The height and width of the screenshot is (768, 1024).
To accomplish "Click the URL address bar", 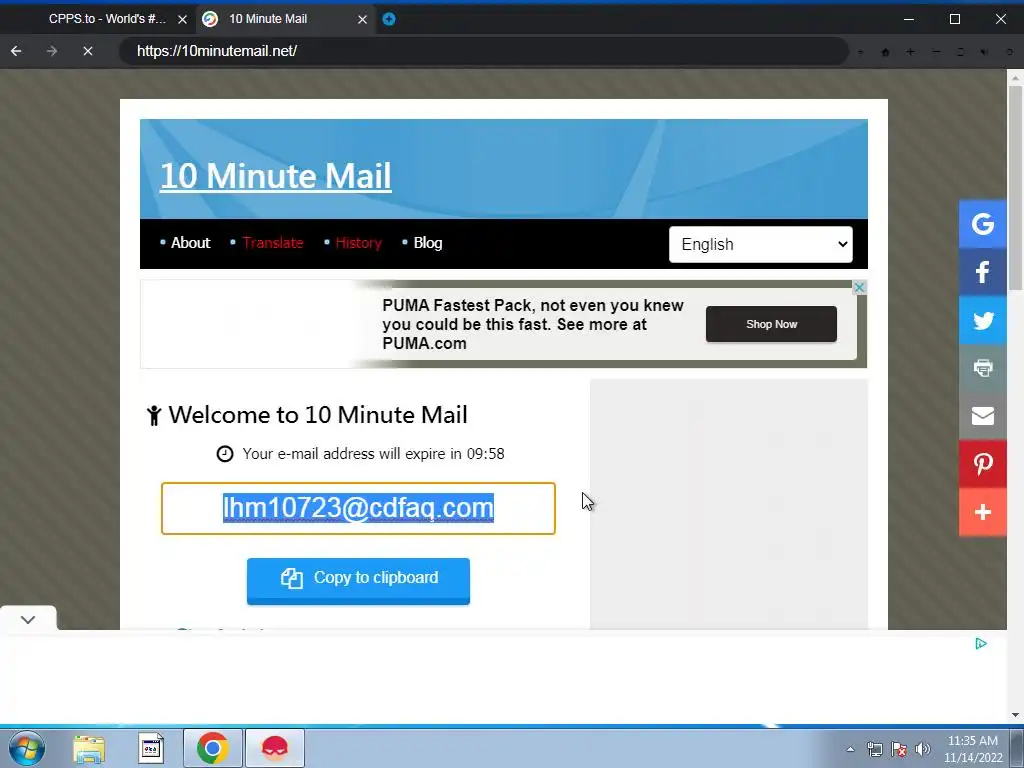I will click(483, 51).
